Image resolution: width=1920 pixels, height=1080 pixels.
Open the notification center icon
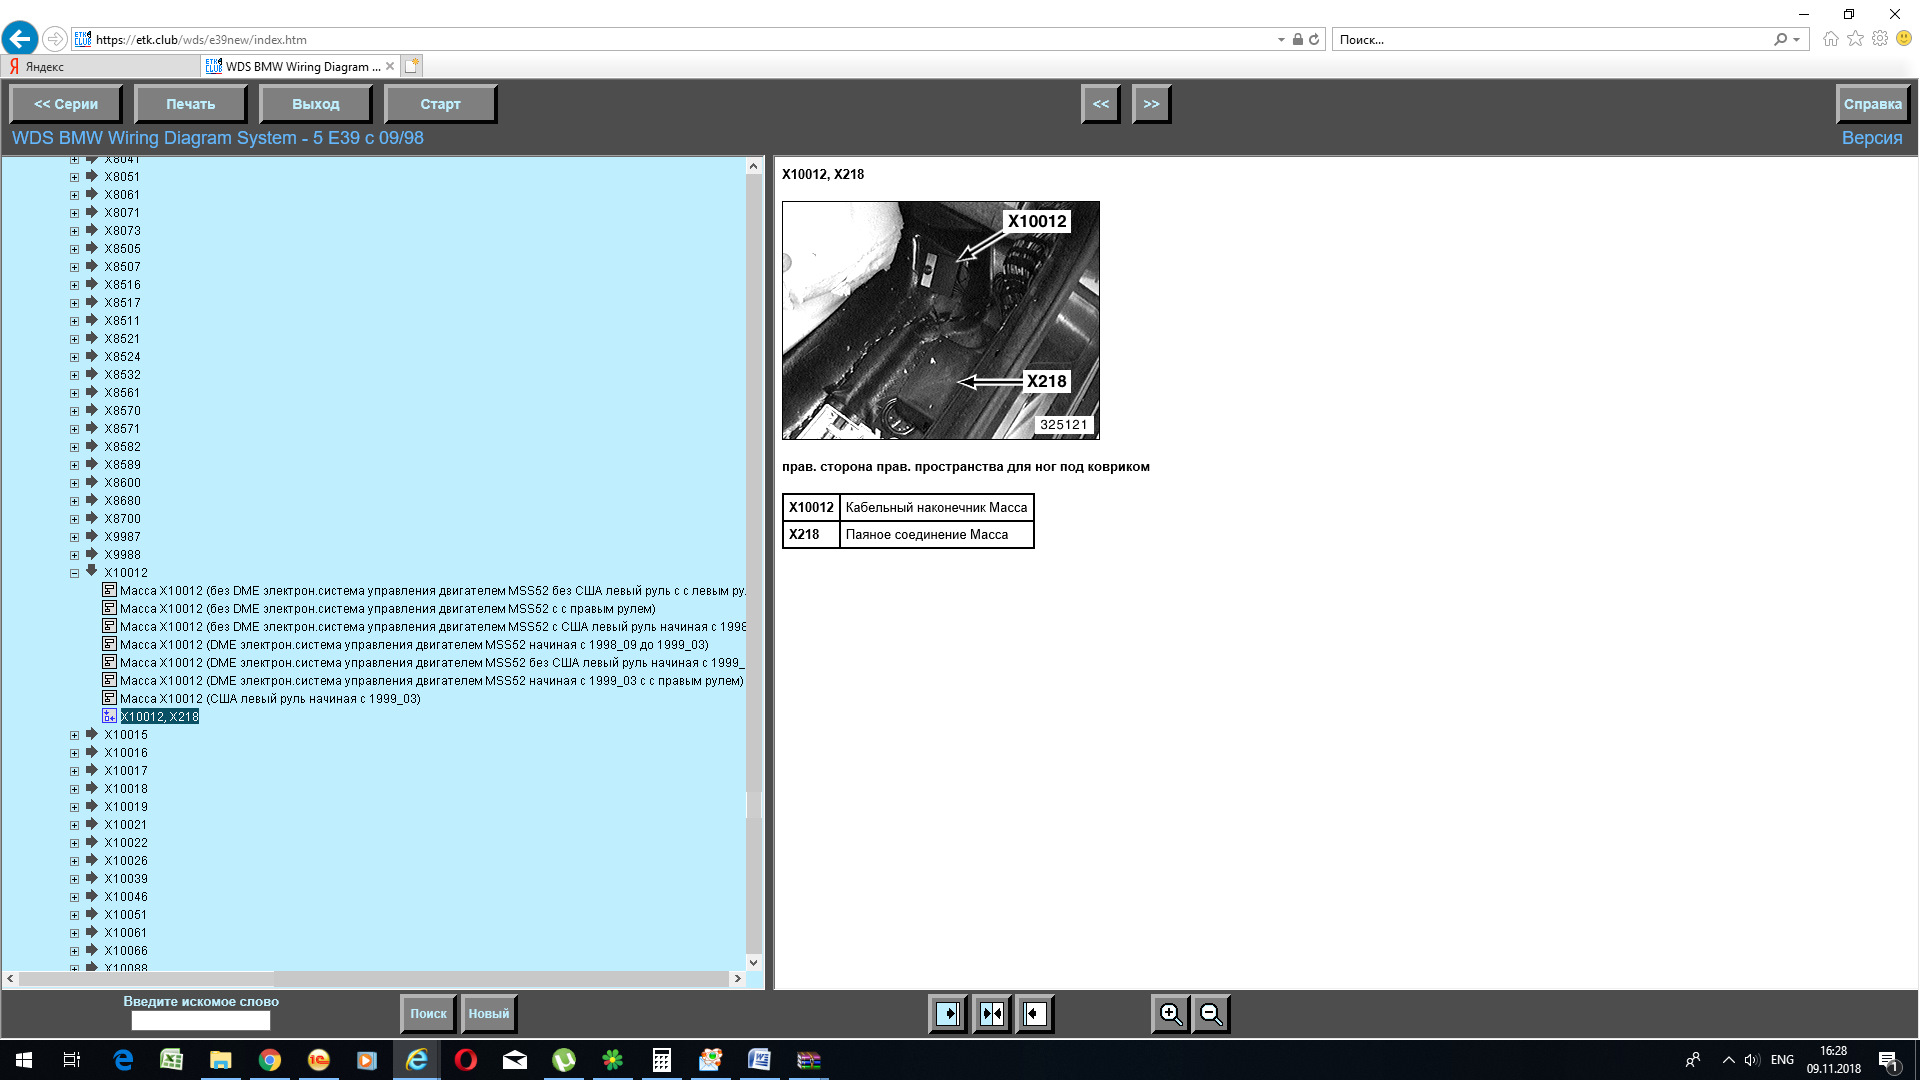[1888, 1060]
